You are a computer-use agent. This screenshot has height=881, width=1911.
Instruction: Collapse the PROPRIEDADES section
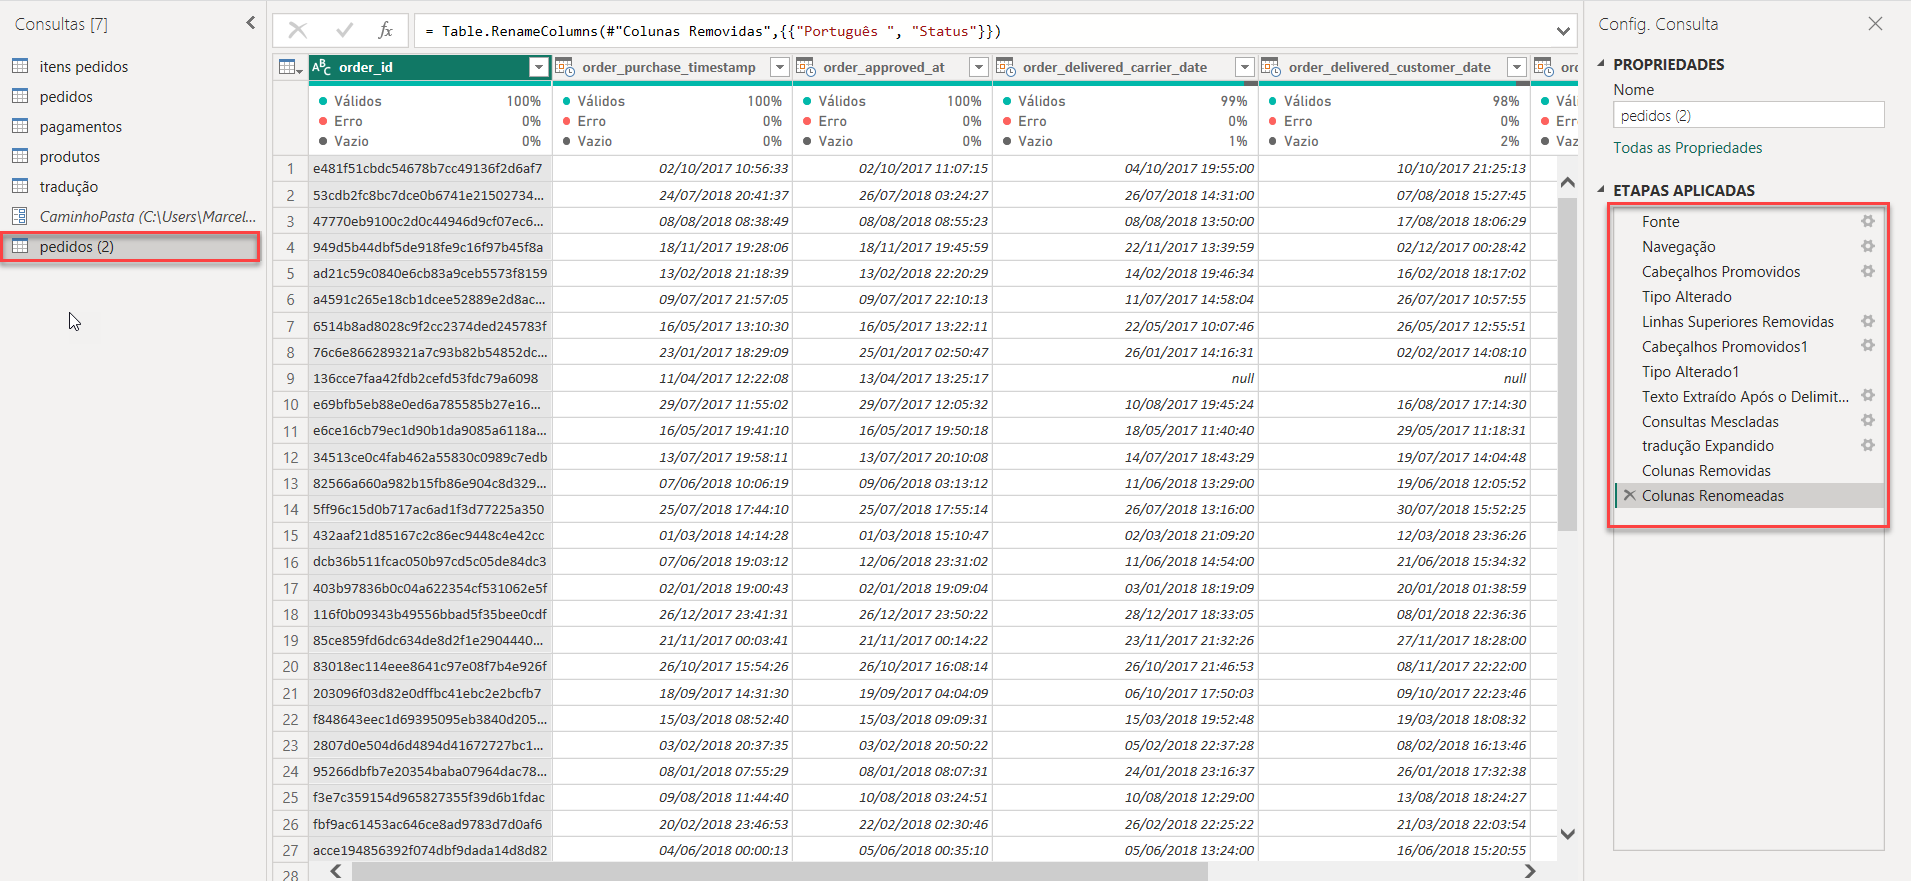(1601, 64)
